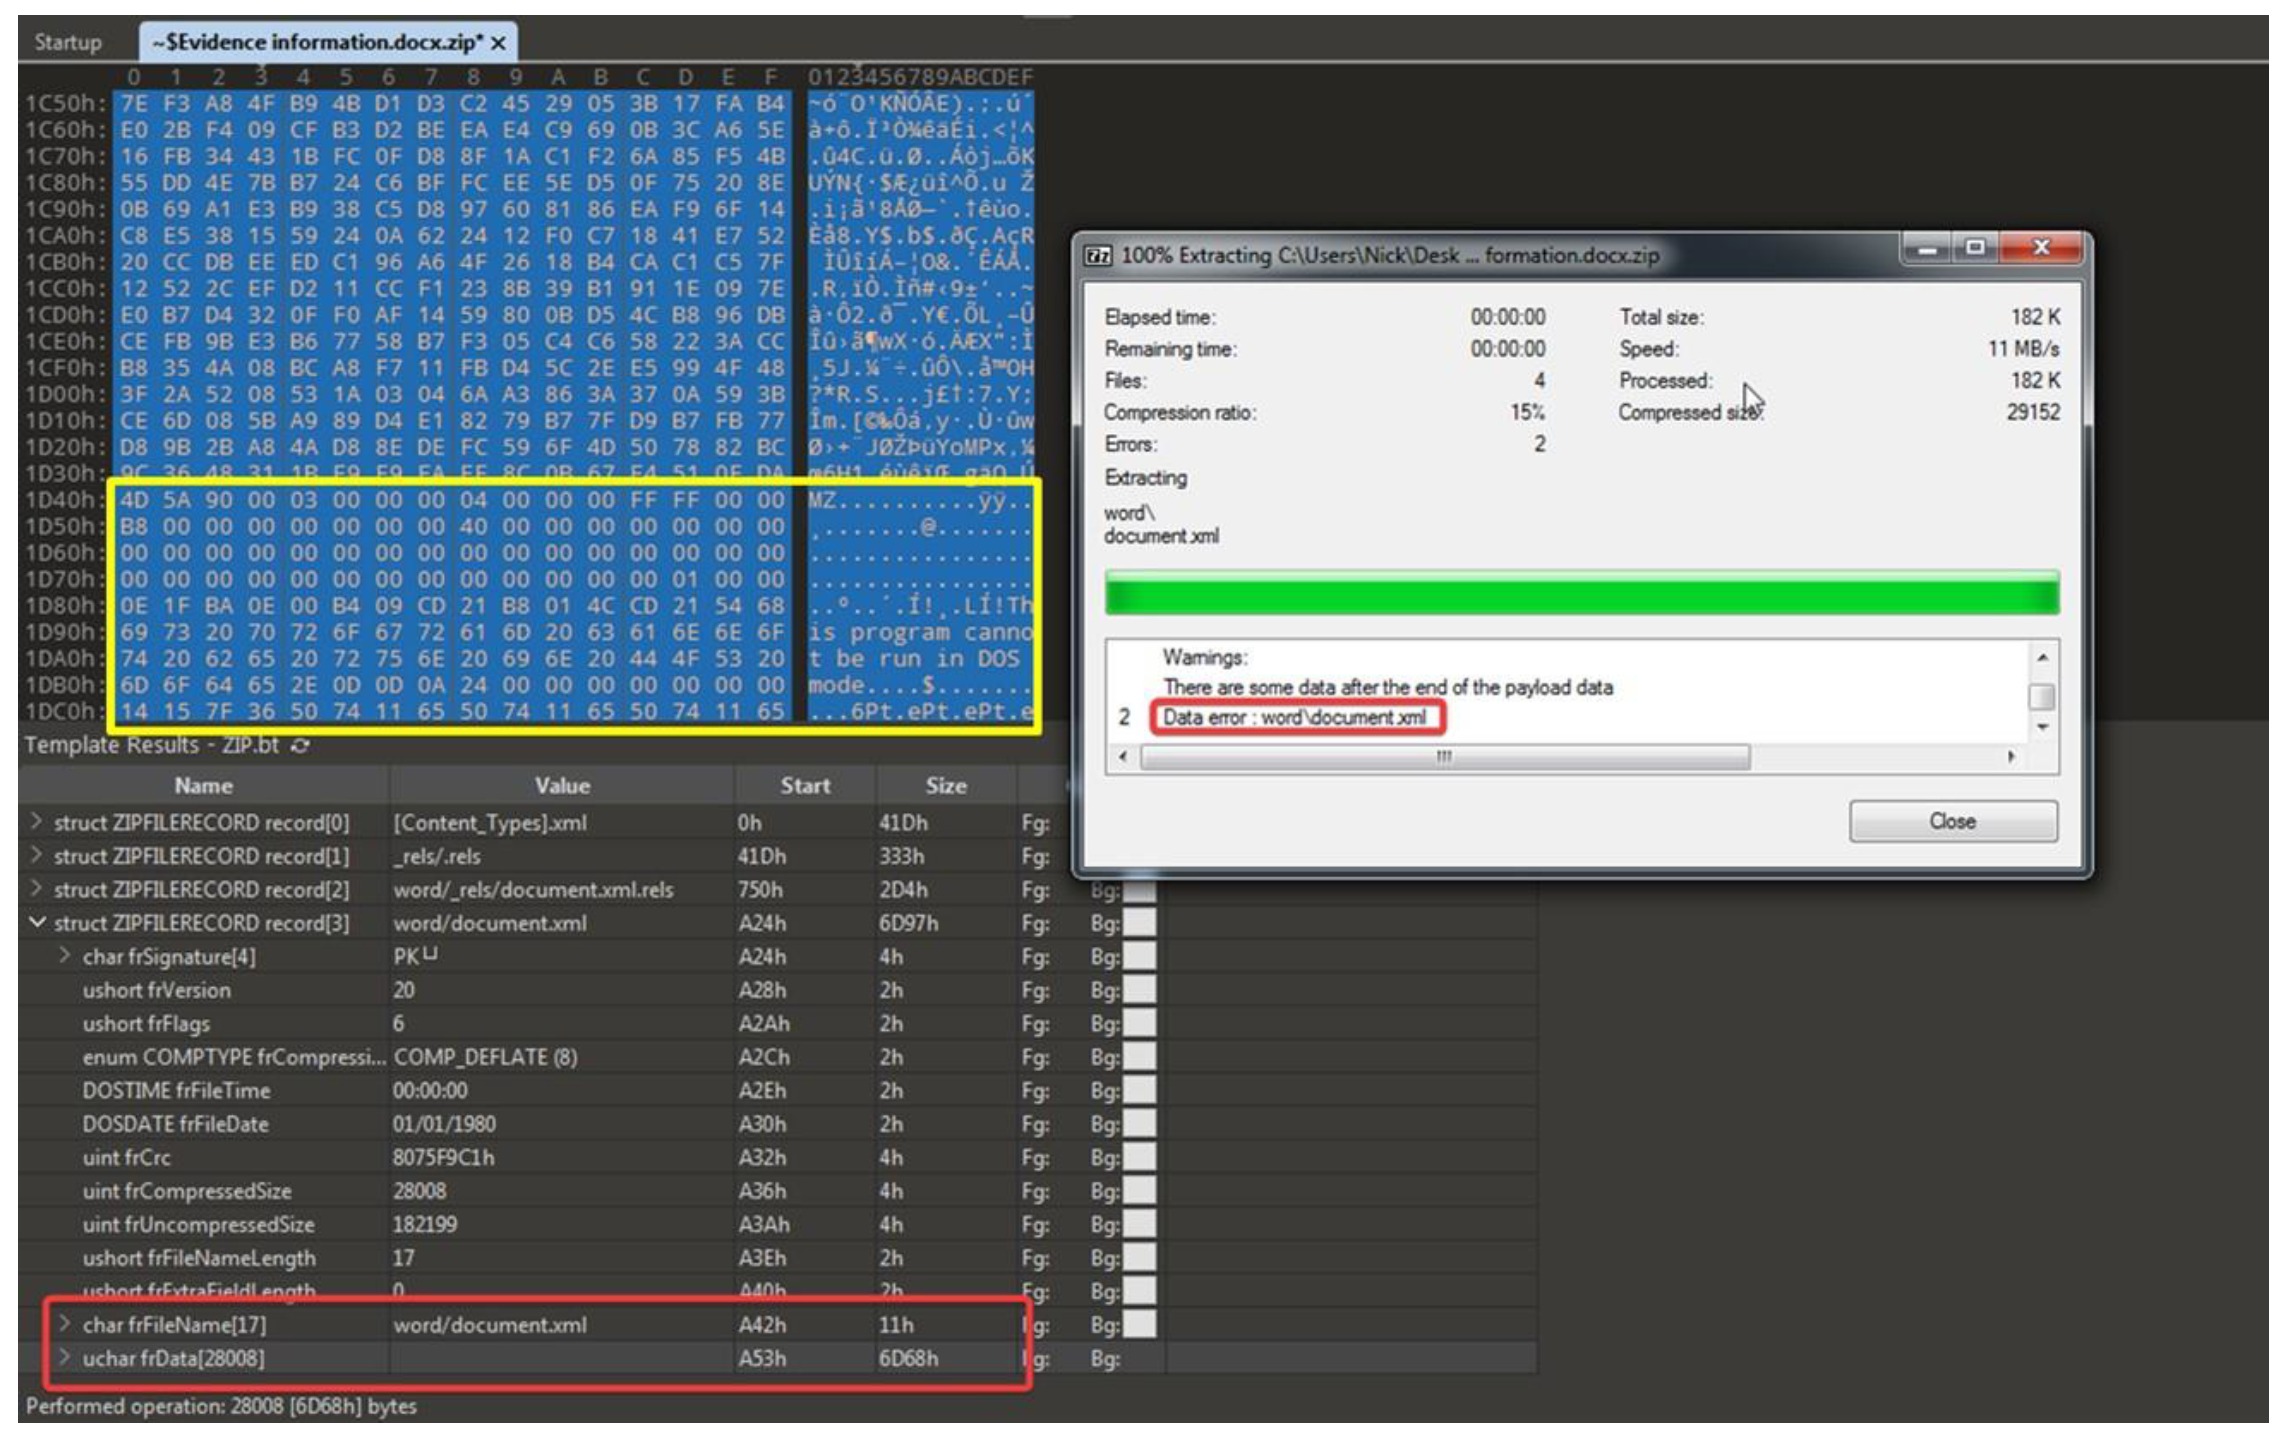Expand struct ZIPFILERECORD record[2]

(x=36, y=889)
